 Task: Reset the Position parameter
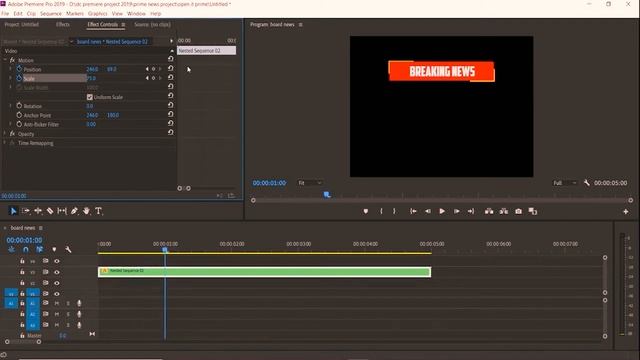[x=171, y=69]
